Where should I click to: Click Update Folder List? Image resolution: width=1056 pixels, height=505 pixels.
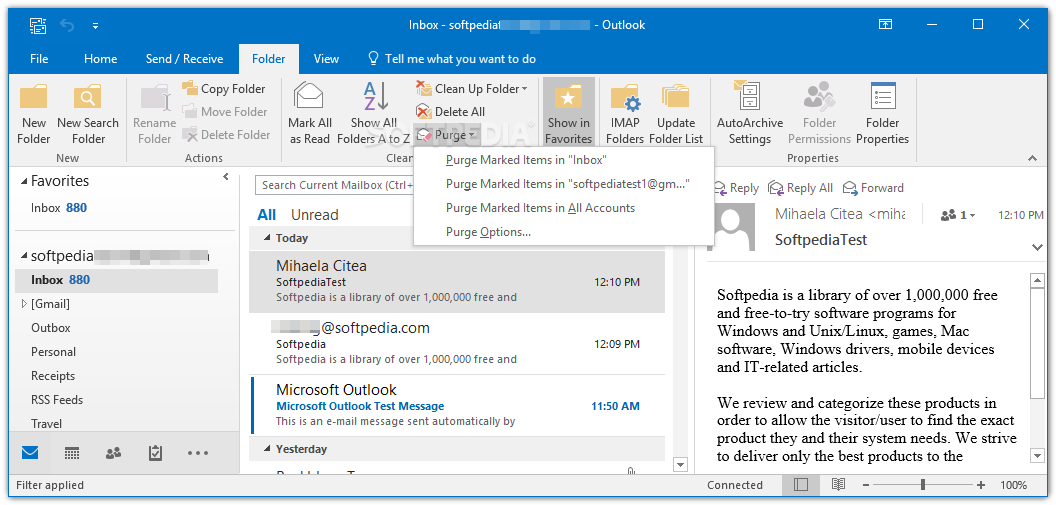click(x=675, y=114)
